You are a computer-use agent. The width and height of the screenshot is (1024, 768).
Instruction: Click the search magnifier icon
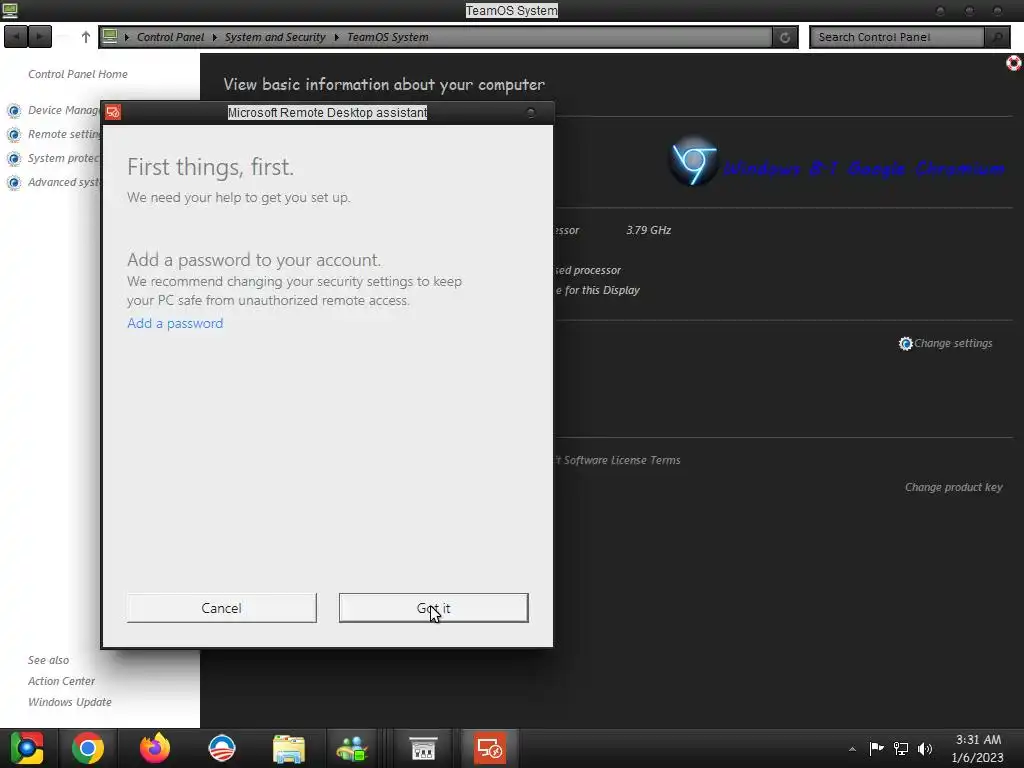(x=997, y=37)
